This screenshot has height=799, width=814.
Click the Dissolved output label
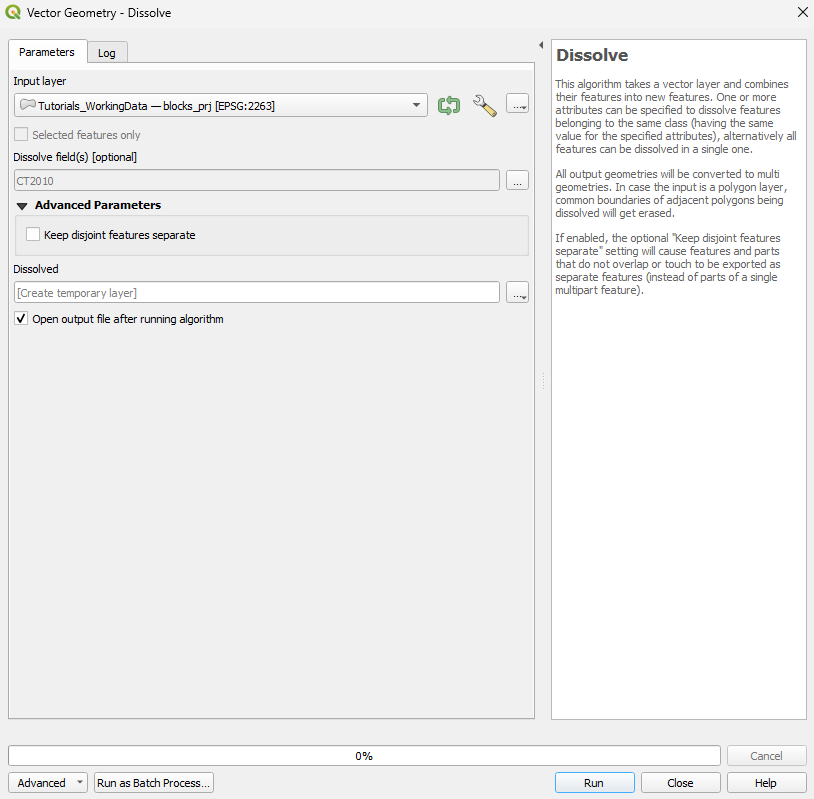[36, 269]
